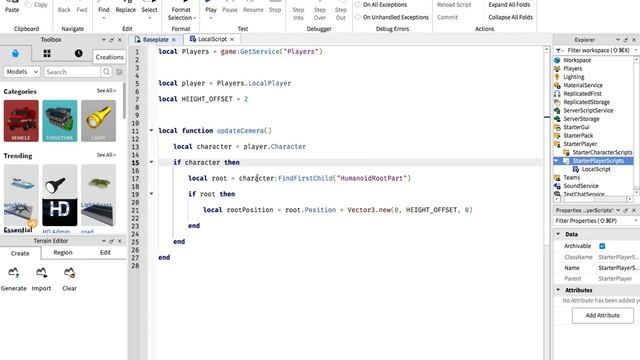
Task: Switch to Terrain Editor Edit tab
Action: (105, 253)
